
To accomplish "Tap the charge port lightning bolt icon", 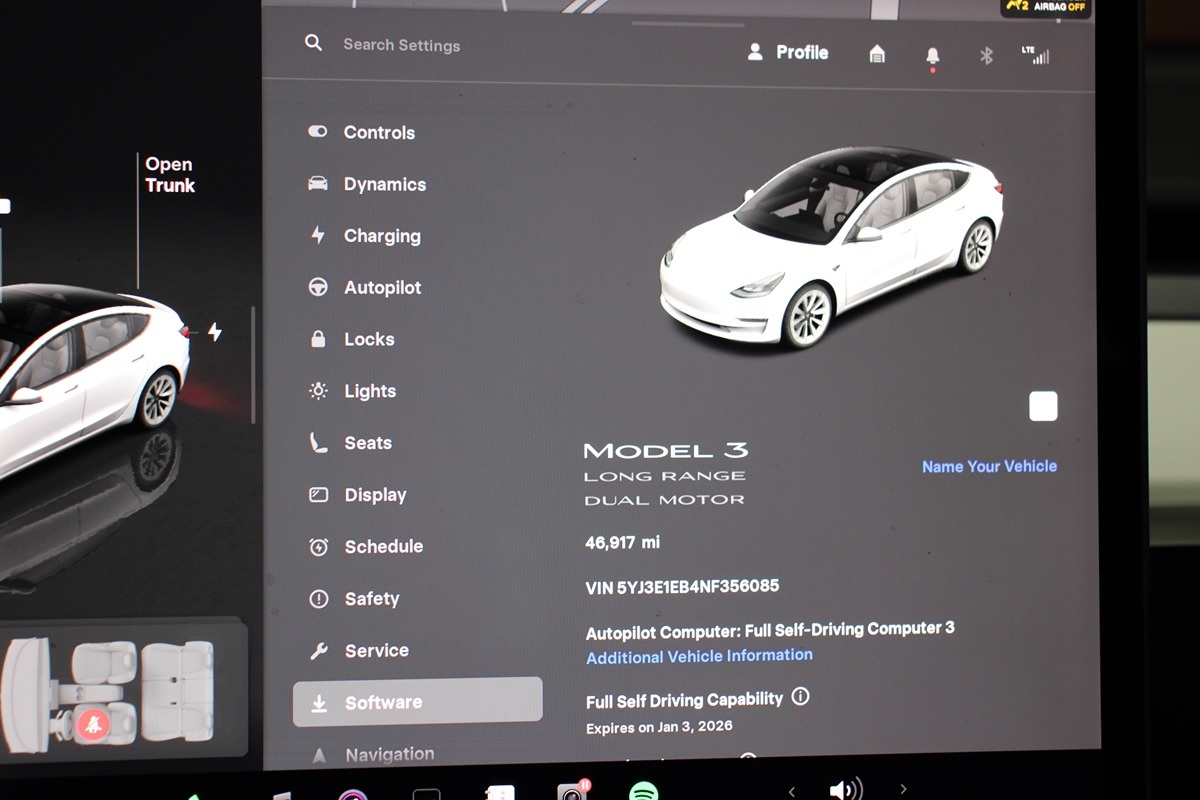I will (214, 332).
